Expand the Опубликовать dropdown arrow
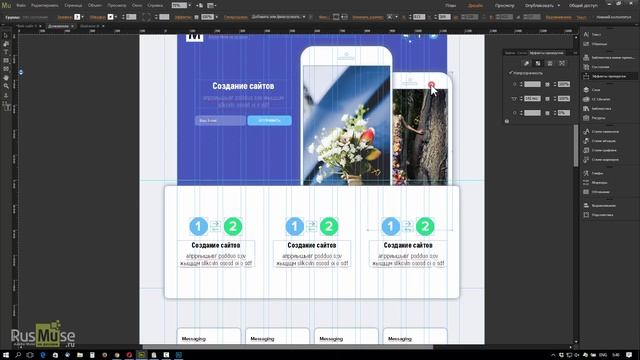This screenshot has width=640, height=360. (x=559, y=6)
